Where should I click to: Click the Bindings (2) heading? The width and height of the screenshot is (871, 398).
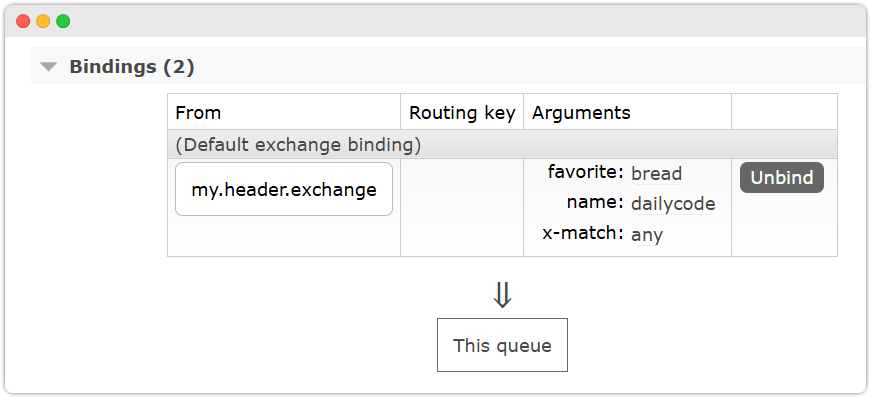[x=132, y=67]
